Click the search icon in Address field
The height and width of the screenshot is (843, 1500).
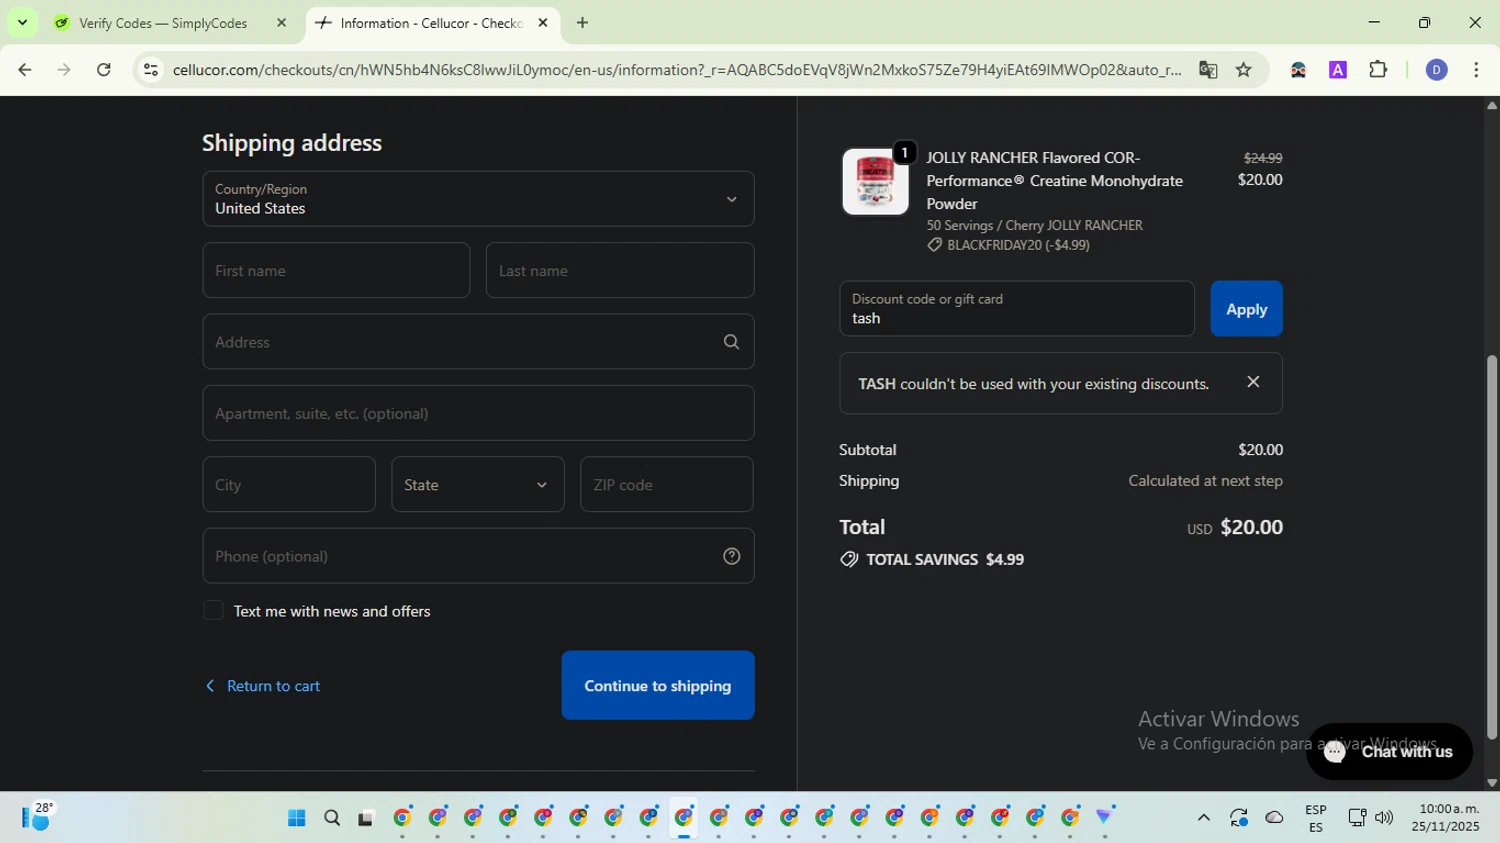click(x=731, y=342)
